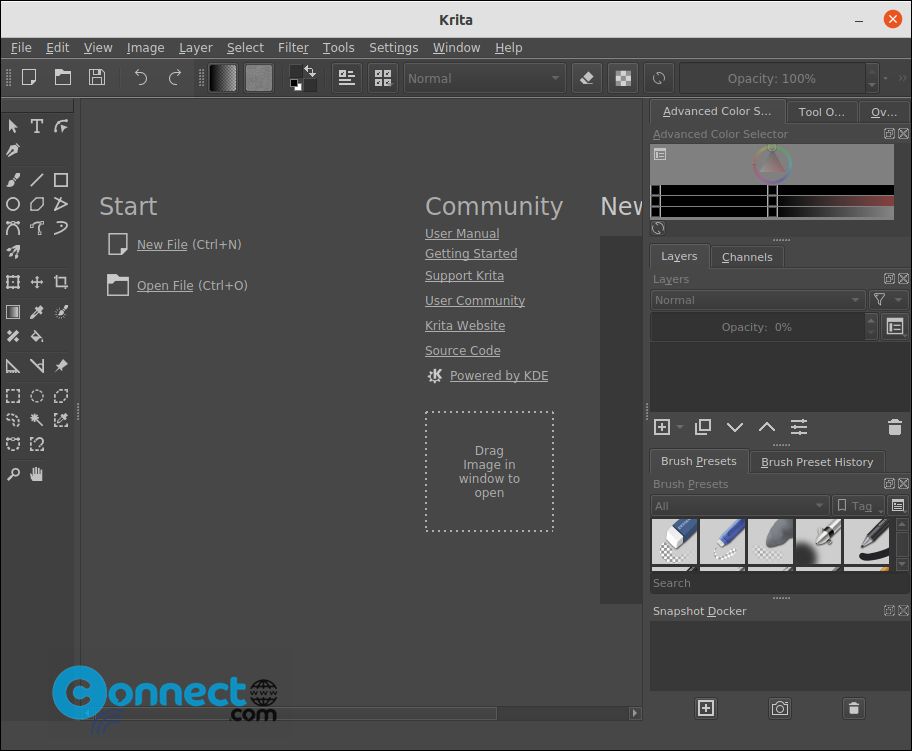Open the Brush Presets All tag dropdown
The height and width of the screenshot is (751, 912).
739,506
